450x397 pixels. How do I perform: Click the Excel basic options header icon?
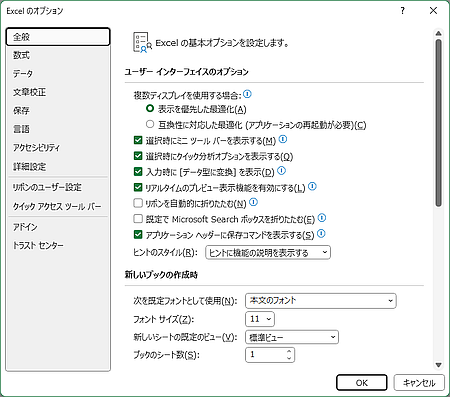(142, 43)
